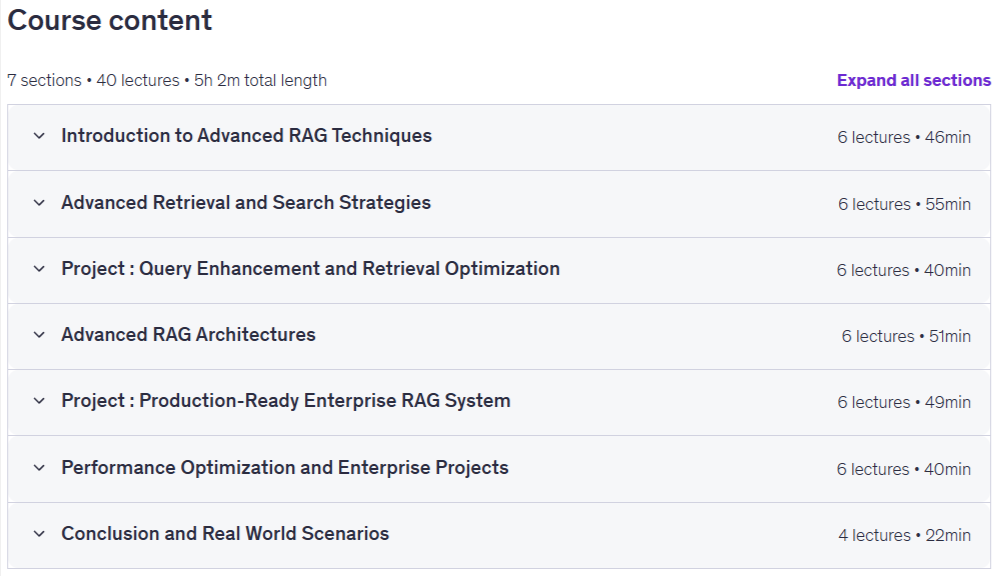The height and width of the screenshot is (576, 998).
Task: Click the 7 sections • 40 lectures summary text
Action: pyautogui.click(x=167, y=81)
